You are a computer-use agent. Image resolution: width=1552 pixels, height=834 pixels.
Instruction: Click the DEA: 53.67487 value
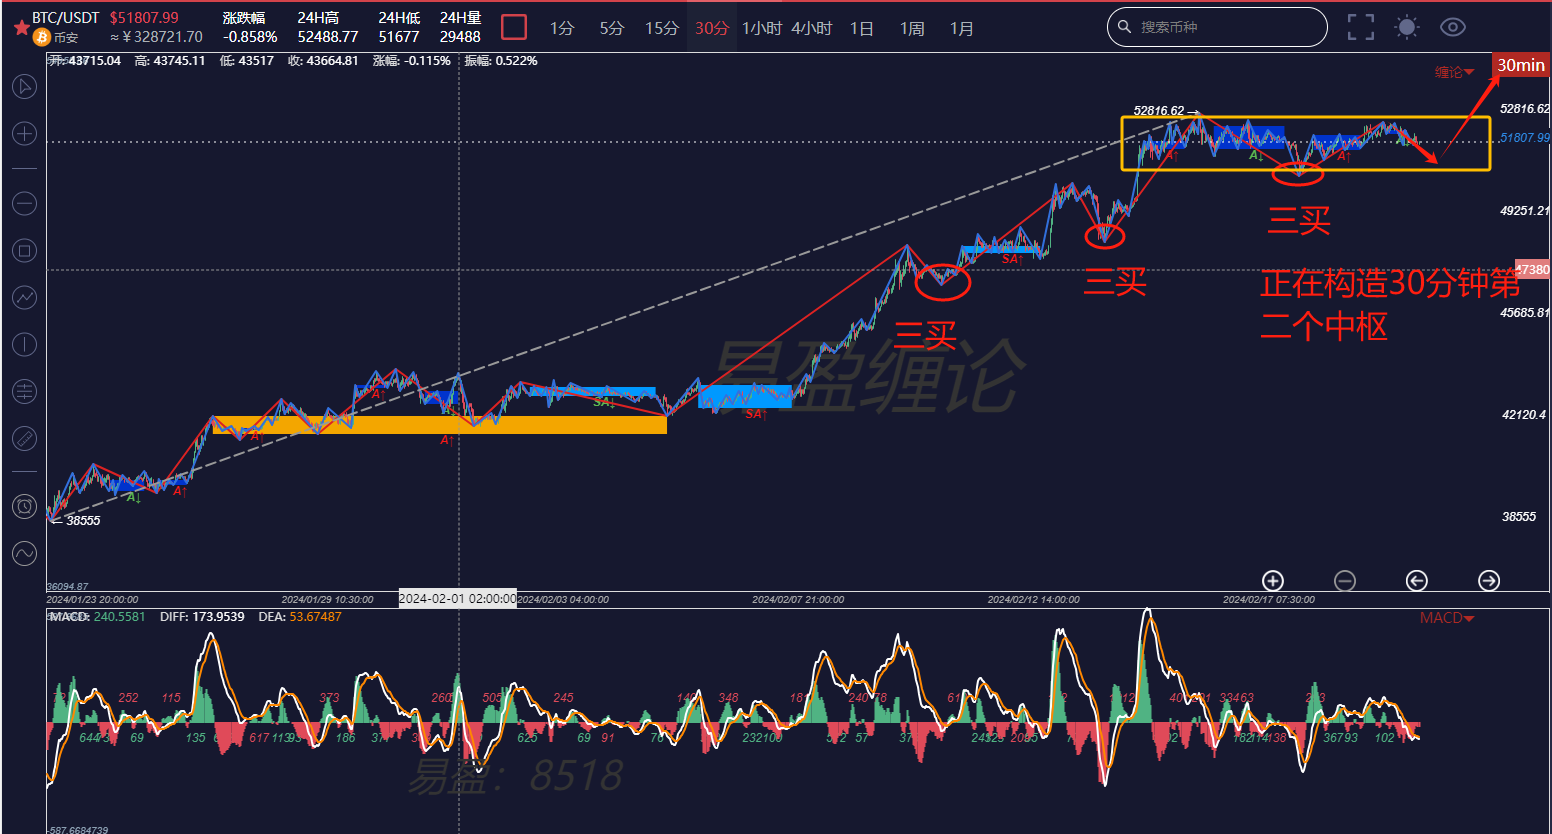tap(300, 617)
